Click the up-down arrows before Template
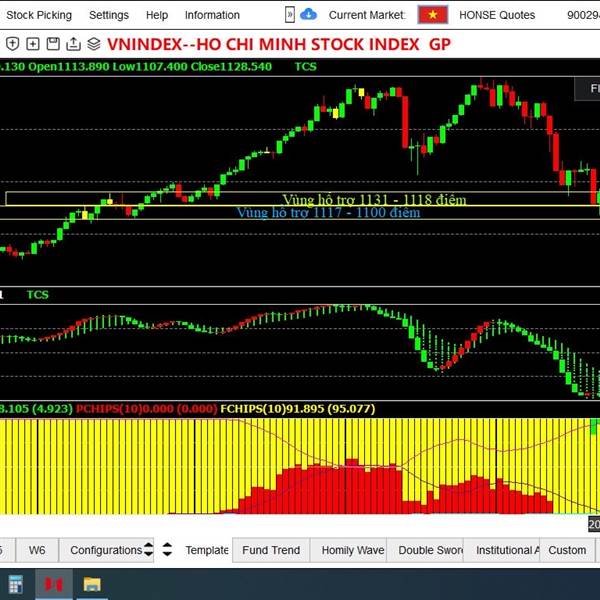600x600 pixels. click(167, 550)
